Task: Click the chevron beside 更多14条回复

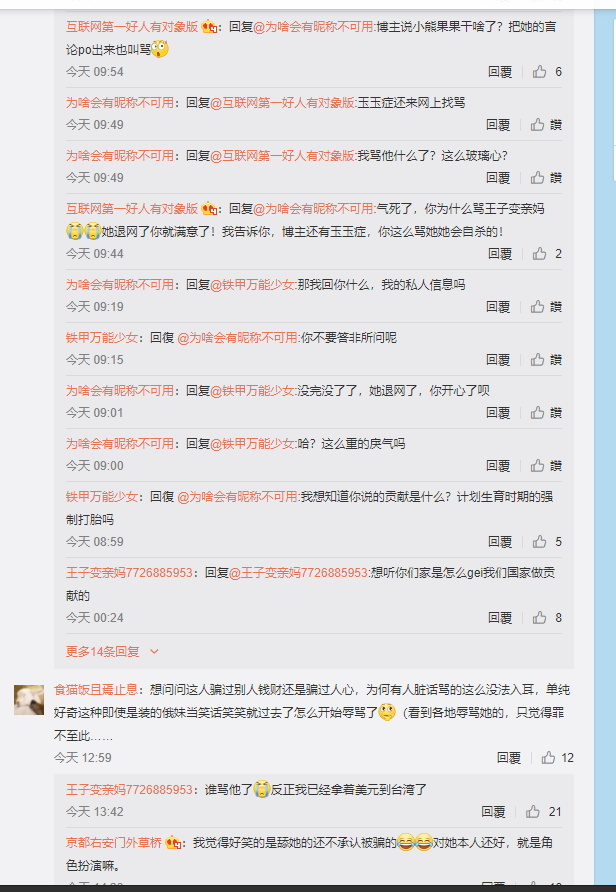Action: 154,652
